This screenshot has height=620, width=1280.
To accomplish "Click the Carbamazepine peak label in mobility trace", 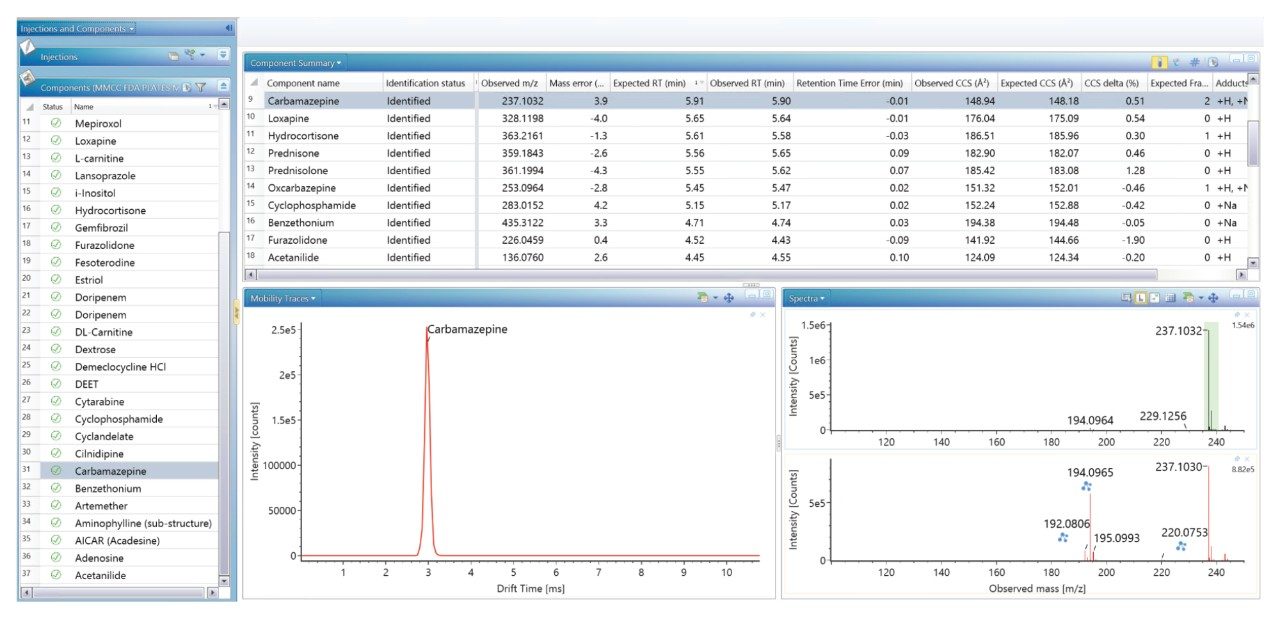I will coord(467,329).
